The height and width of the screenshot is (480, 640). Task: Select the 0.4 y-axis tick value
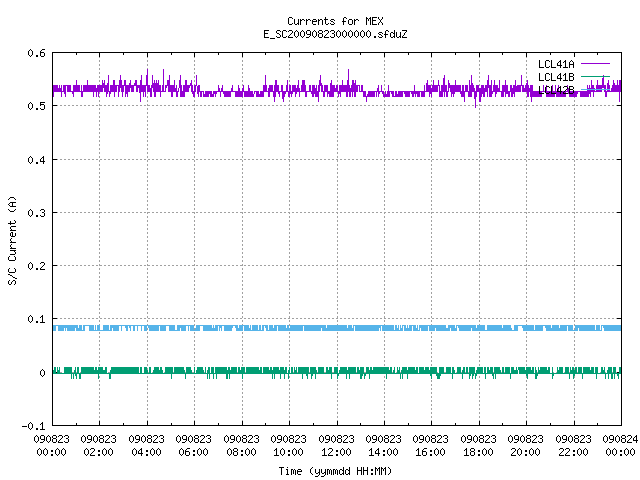(x=36, y=160)
